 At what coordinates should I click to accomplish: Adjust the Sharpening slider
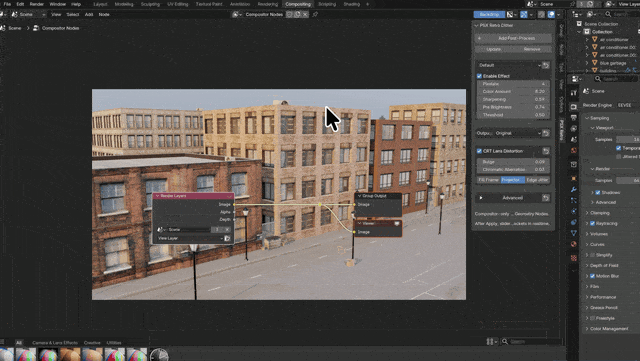tap(513, 100)
